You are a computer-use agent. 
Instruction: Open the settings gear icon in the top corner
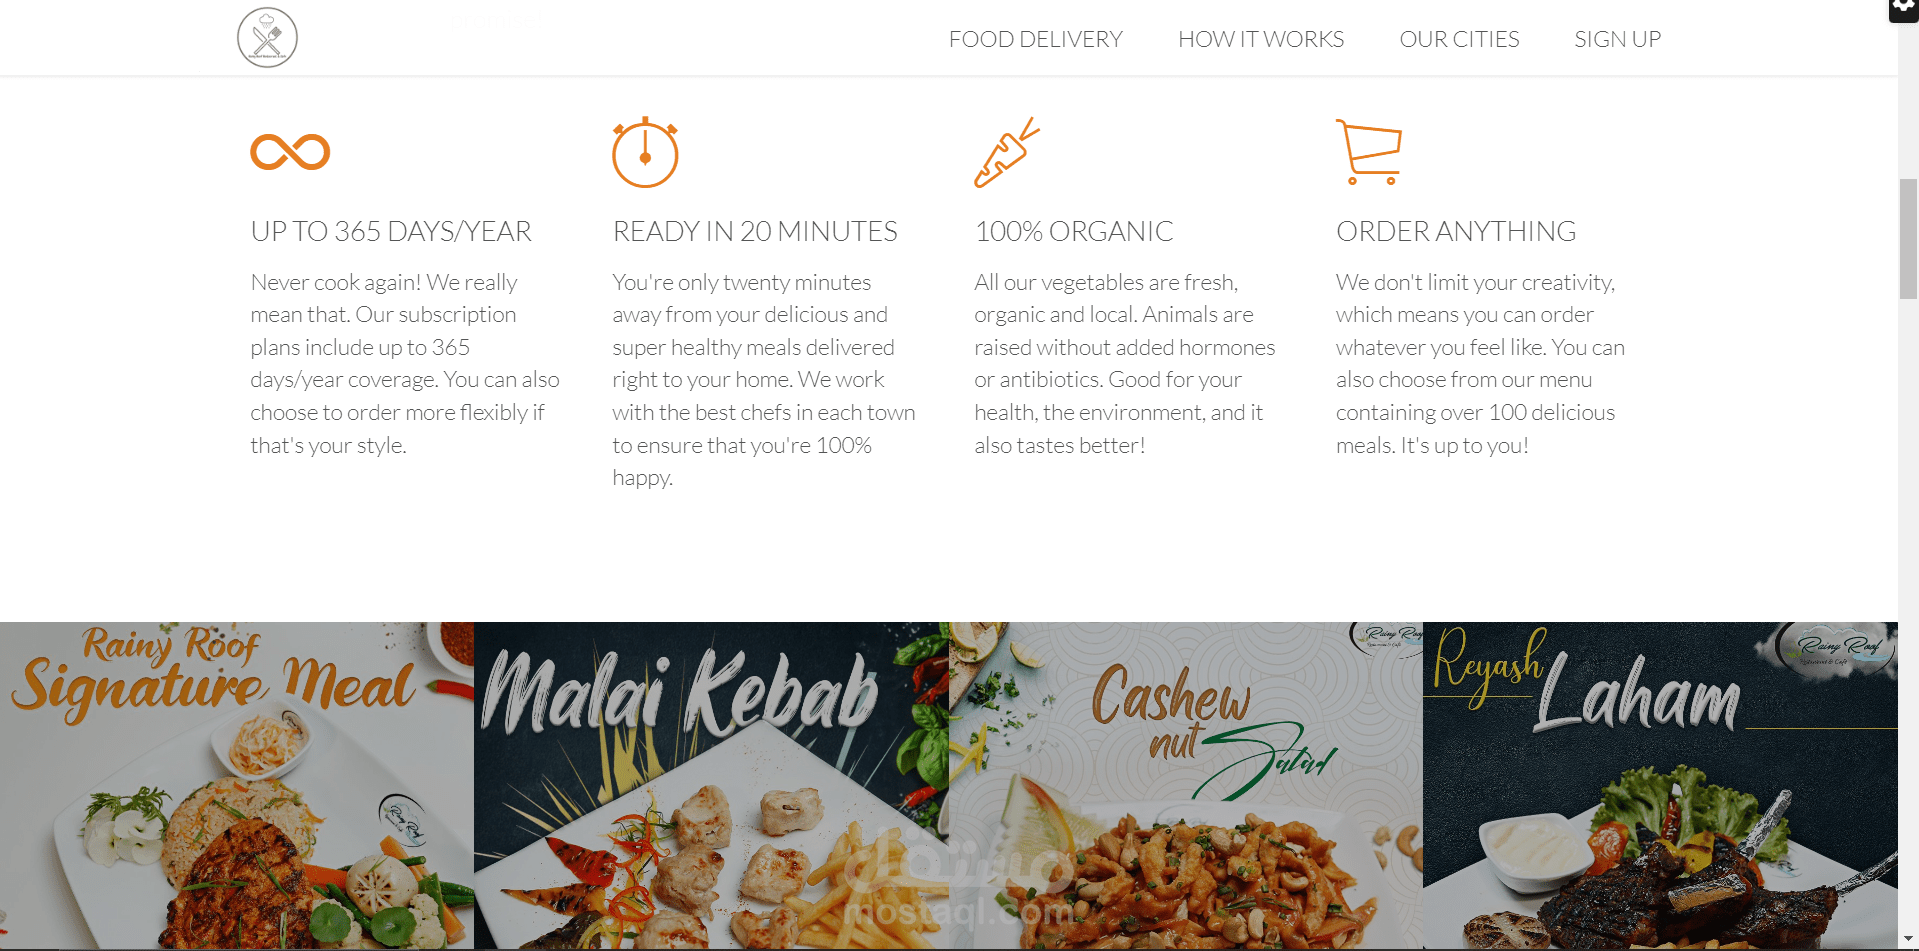[1904, 8]
